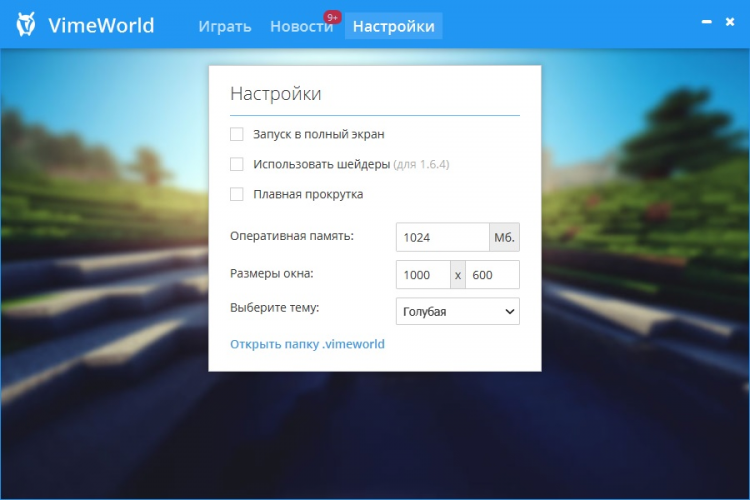Close the VimeWorld launcher window
The width and height of the screenshot is (750, 500).
click(730, 22)
